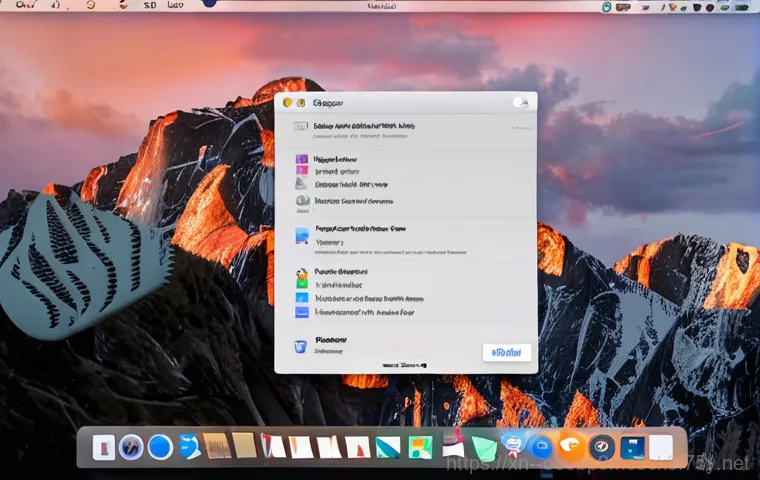This screenshot has height=480, width=760.
Task: Click the blue document icon in the dialog list
Action: point(302,236)
